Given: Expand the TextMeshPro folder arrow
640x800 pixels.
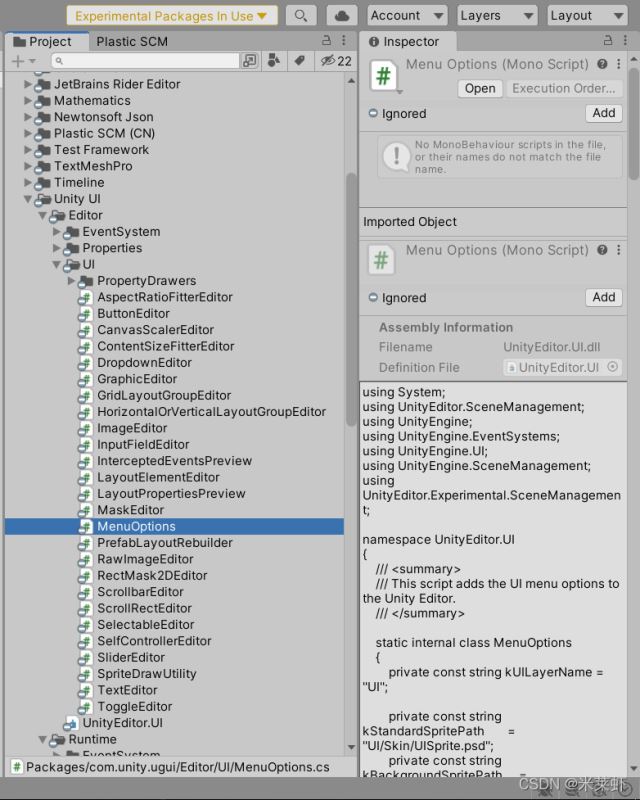Looking at the screenshot, I should pos(28,166).
